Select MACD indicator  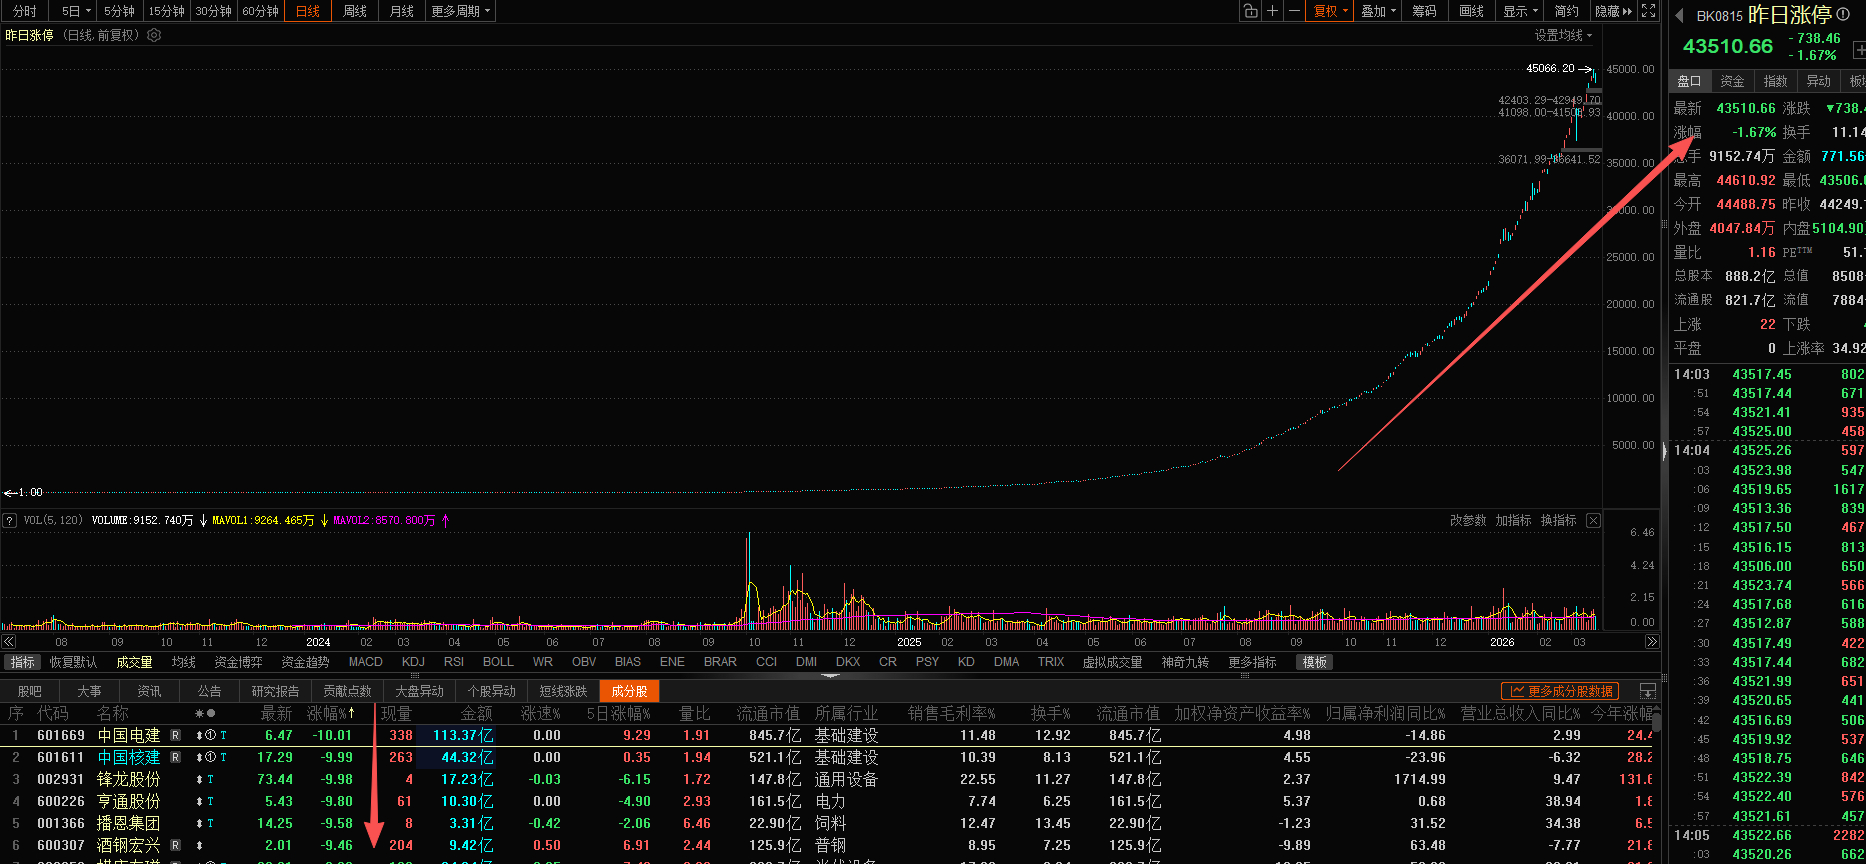tap(365, 662)
